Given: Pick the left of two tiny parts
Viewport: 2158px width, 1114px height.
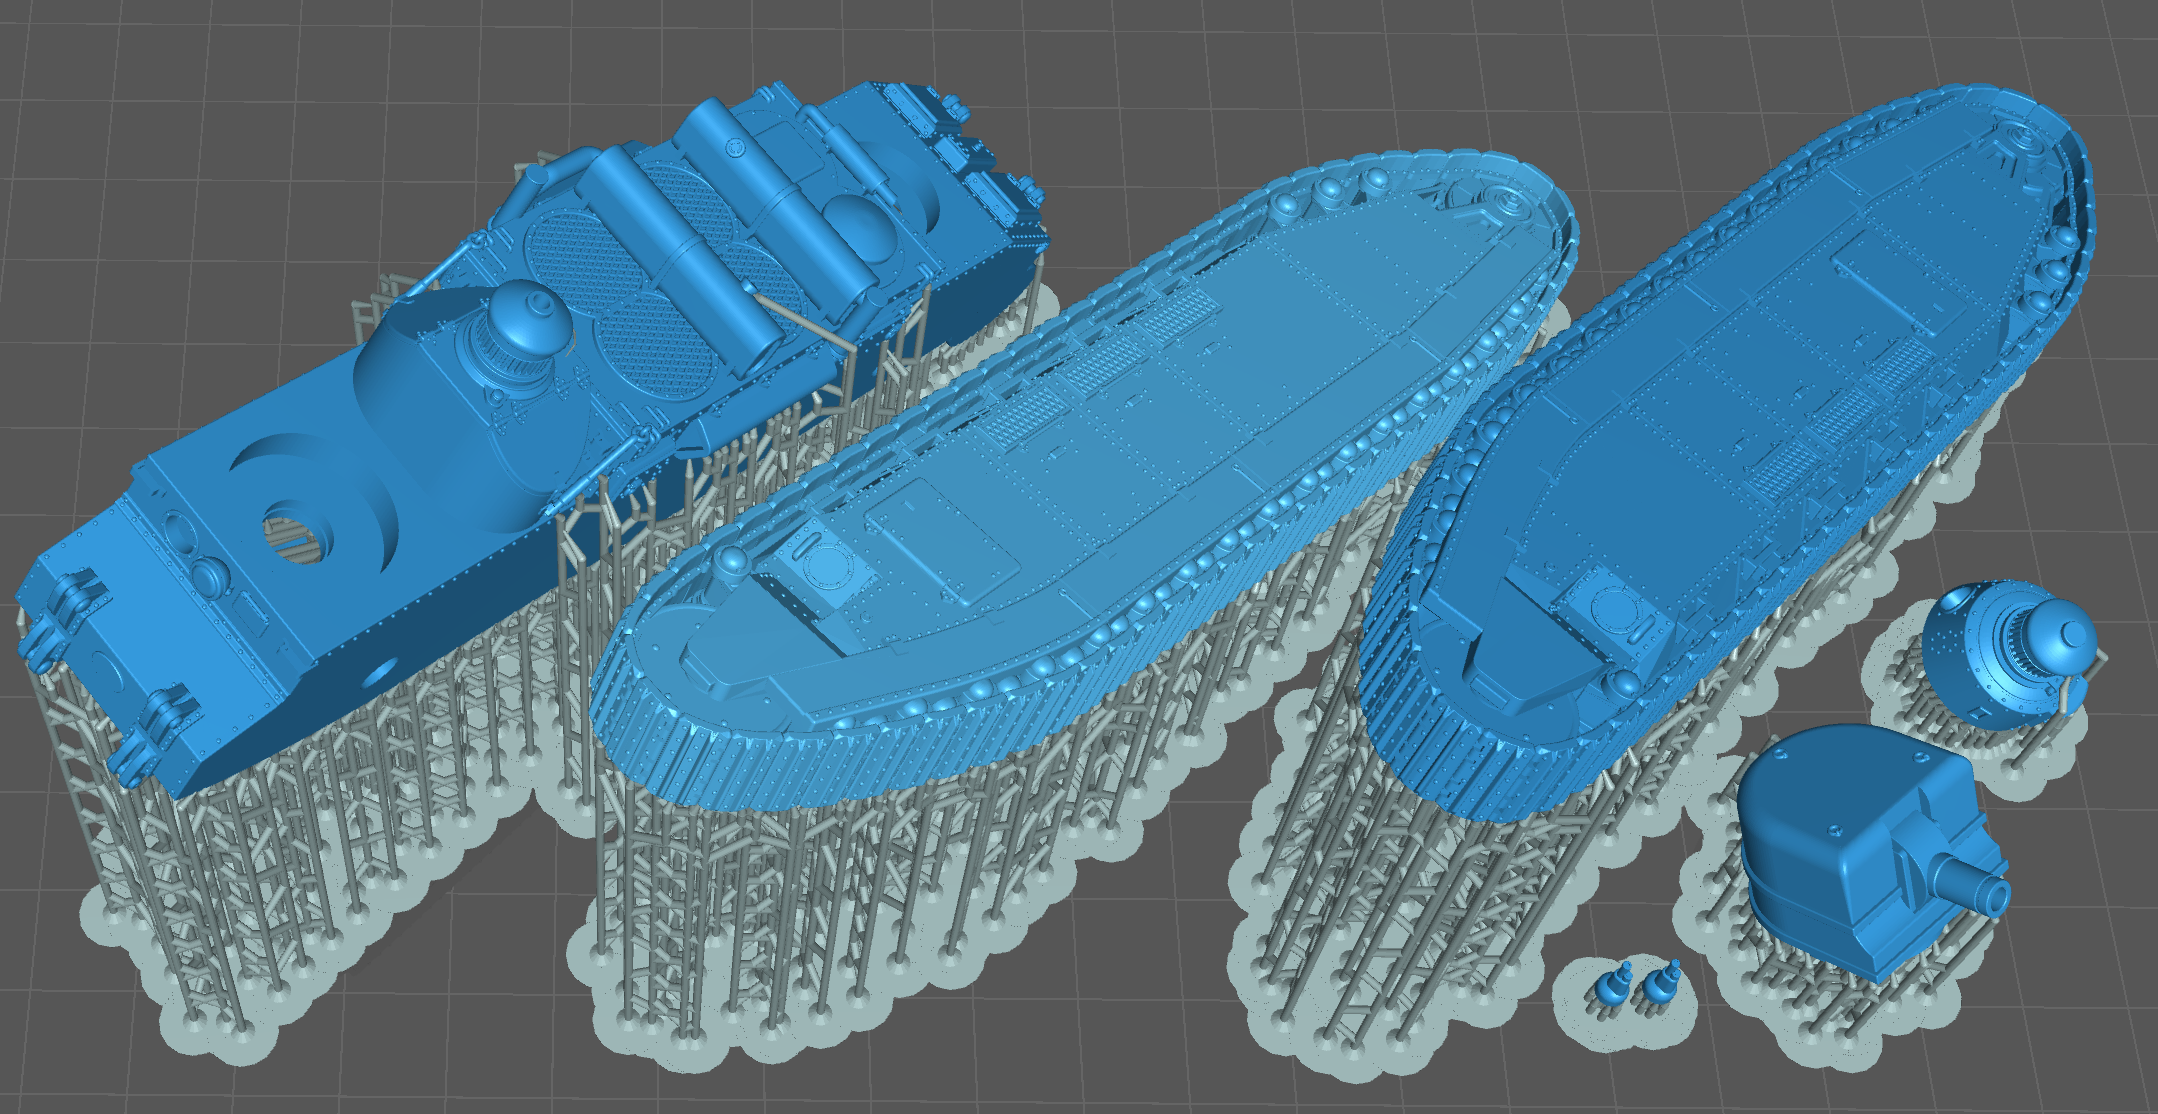Looking at the screenshot, I should [x=1613, y=987].
